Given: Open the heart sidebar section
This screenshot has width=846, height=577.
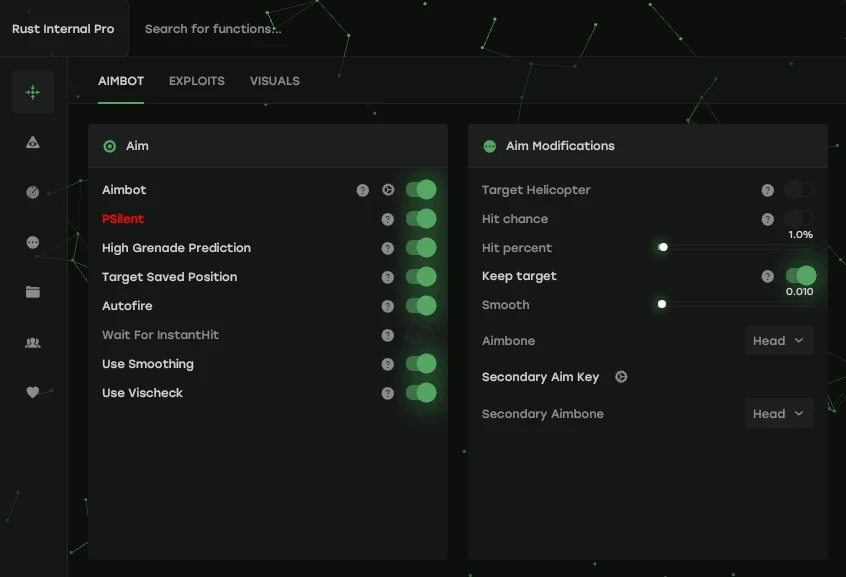Looking at the screenshot, I should pos(33,392).
